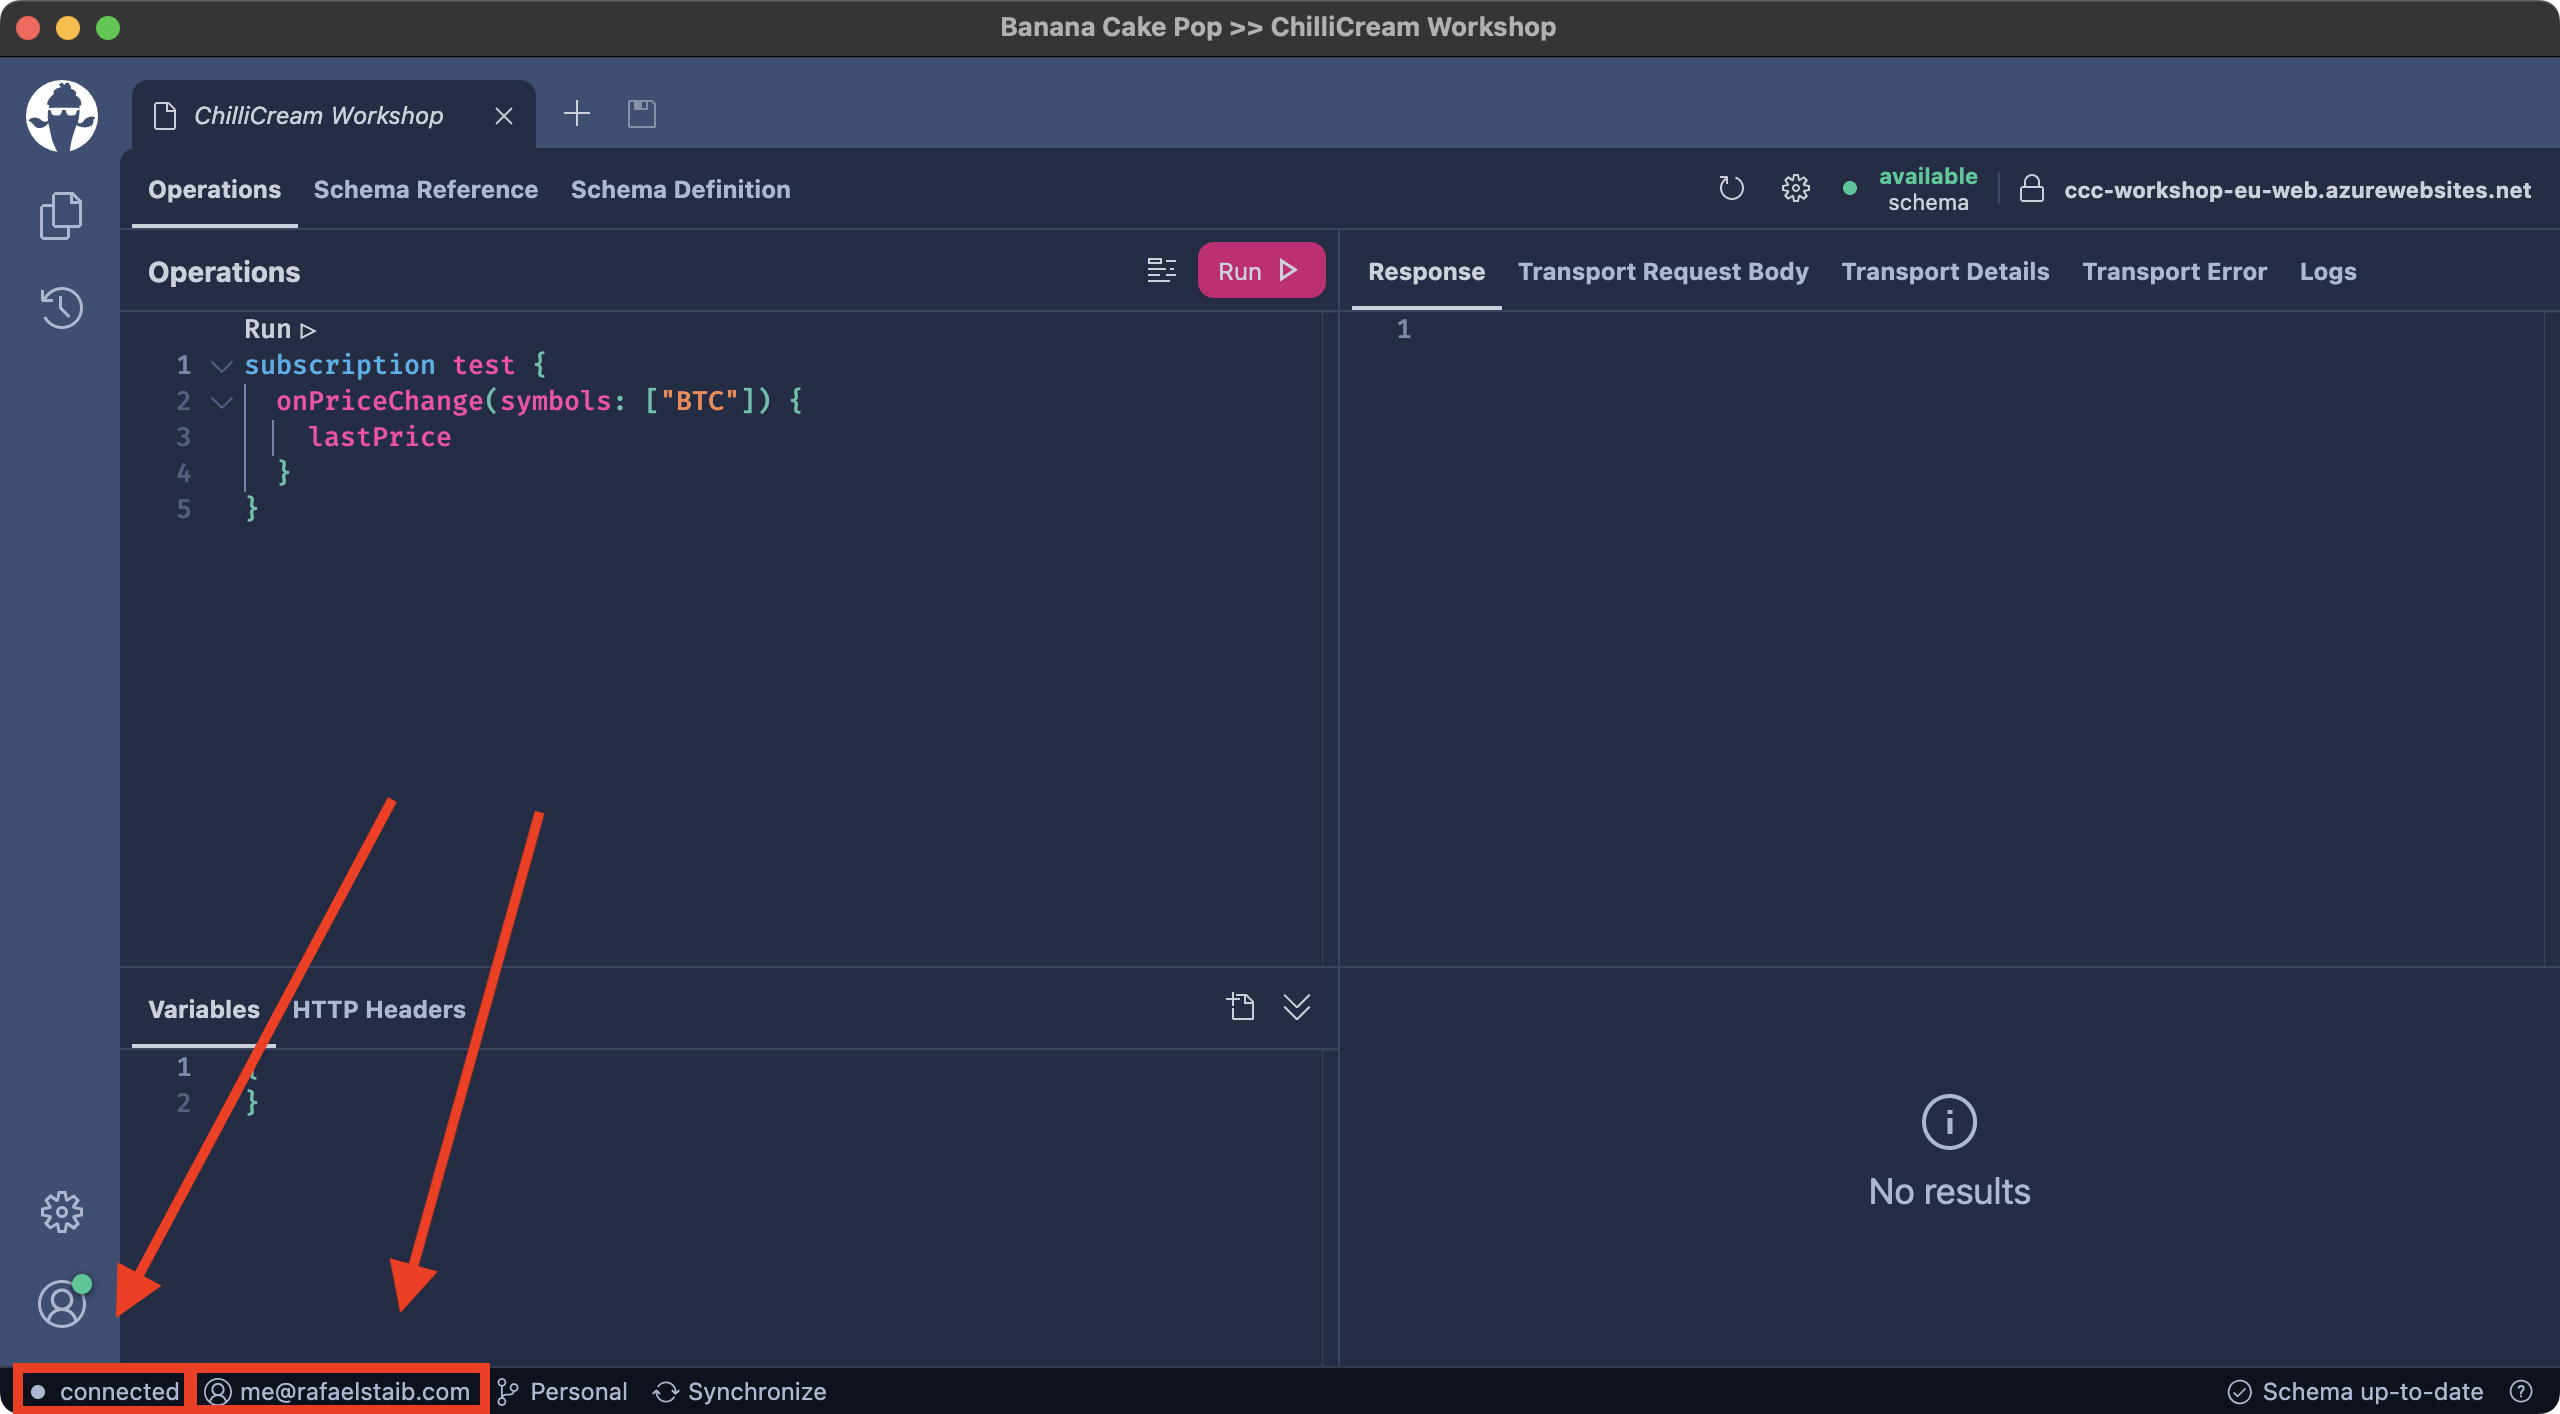Collapse the variables panel with chevron
This screenshot has width=2560, height=1414.
(x=1297, y=1006)
